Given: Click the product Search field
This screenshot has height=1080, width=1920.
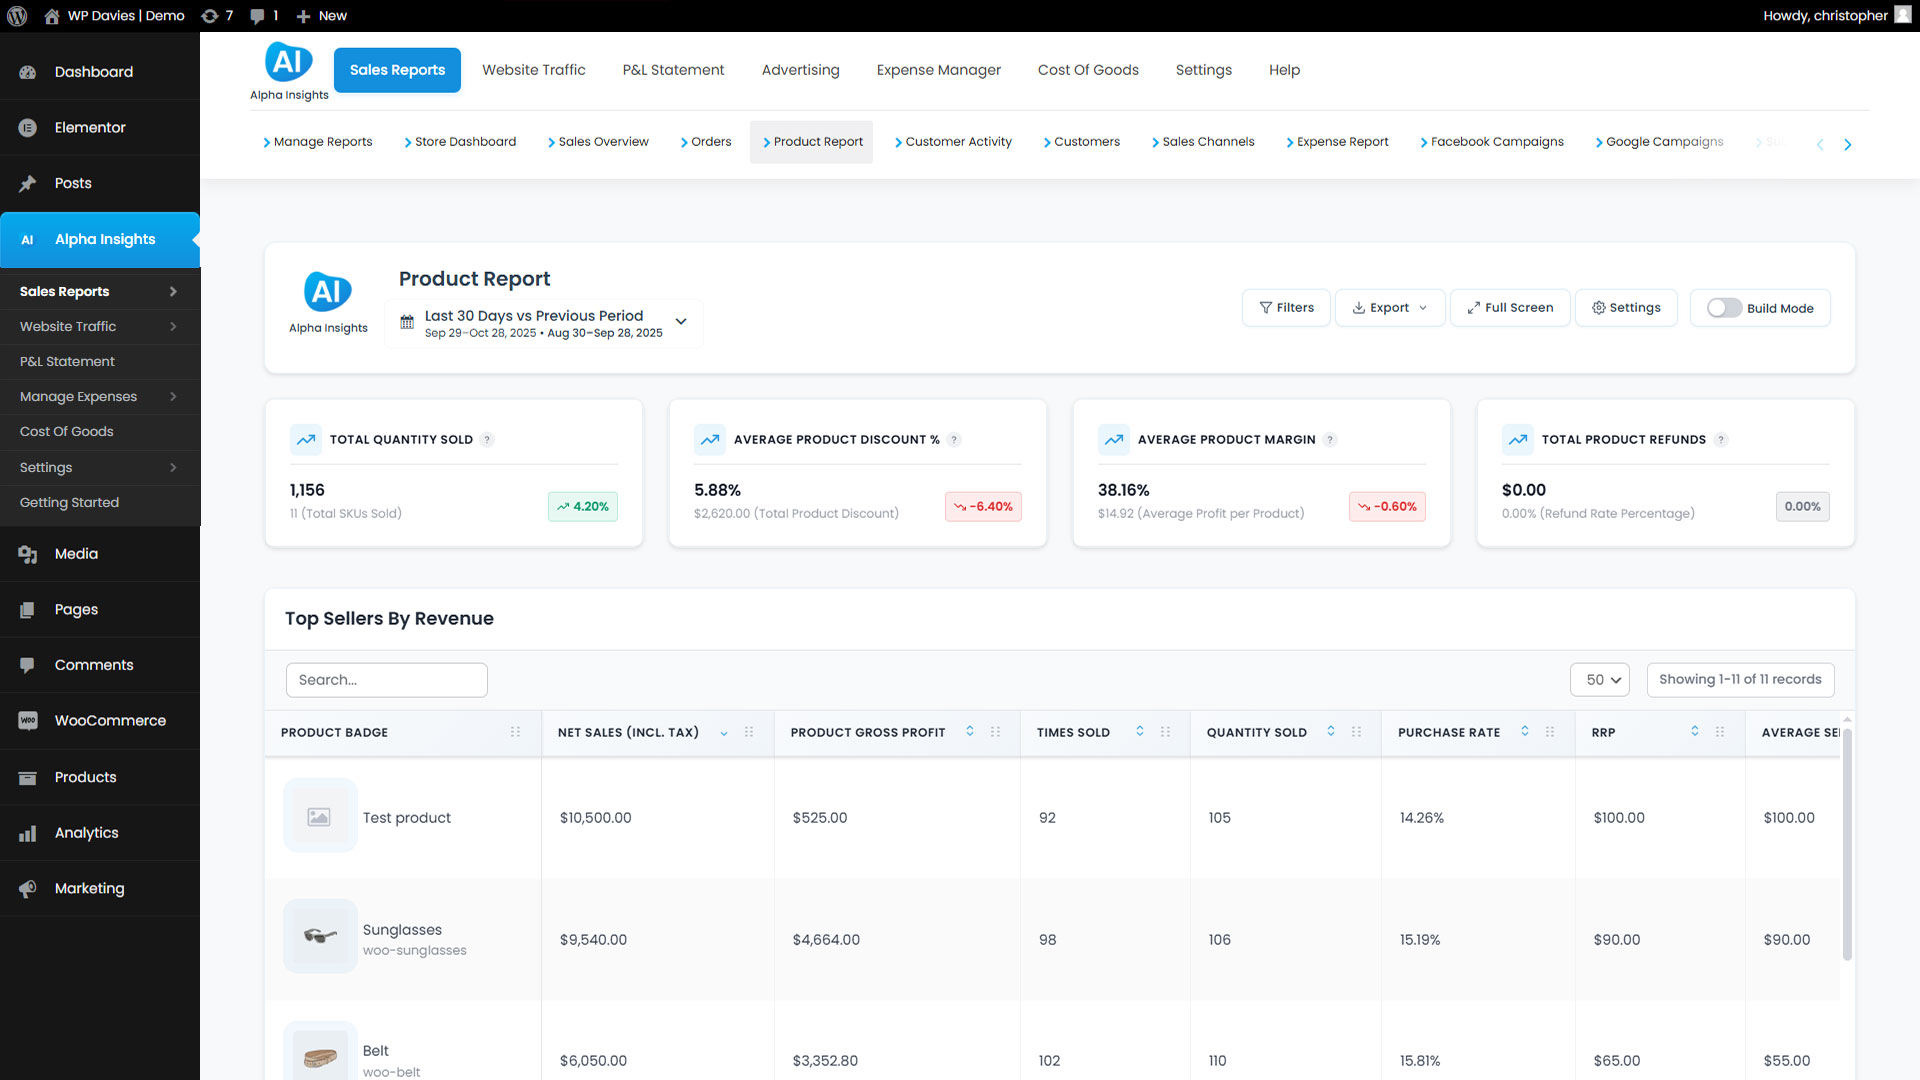Looking at the screenshot, I should [x=387, y=680].
